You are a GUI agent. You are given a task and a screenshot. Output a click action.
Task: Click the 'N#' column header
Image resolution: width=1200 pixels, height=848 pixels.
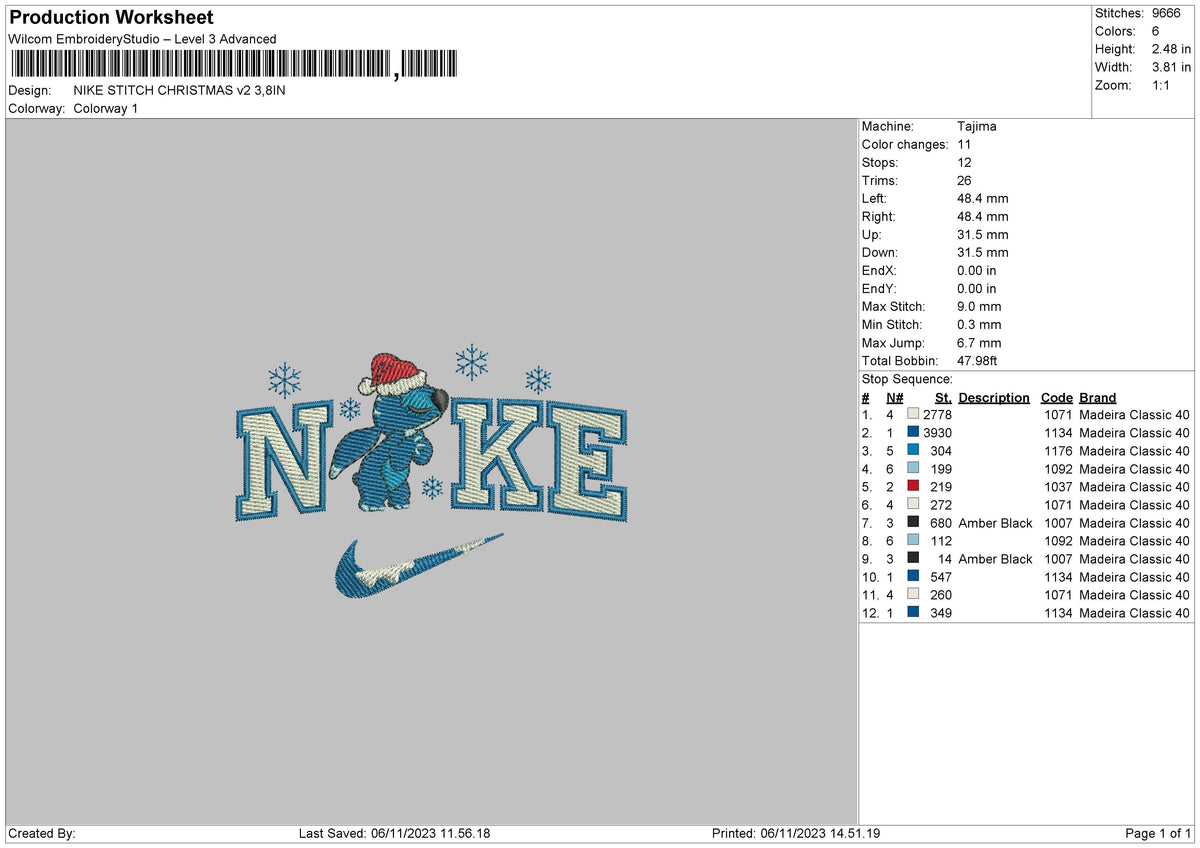pyautogui.click(x=895, y=397)
